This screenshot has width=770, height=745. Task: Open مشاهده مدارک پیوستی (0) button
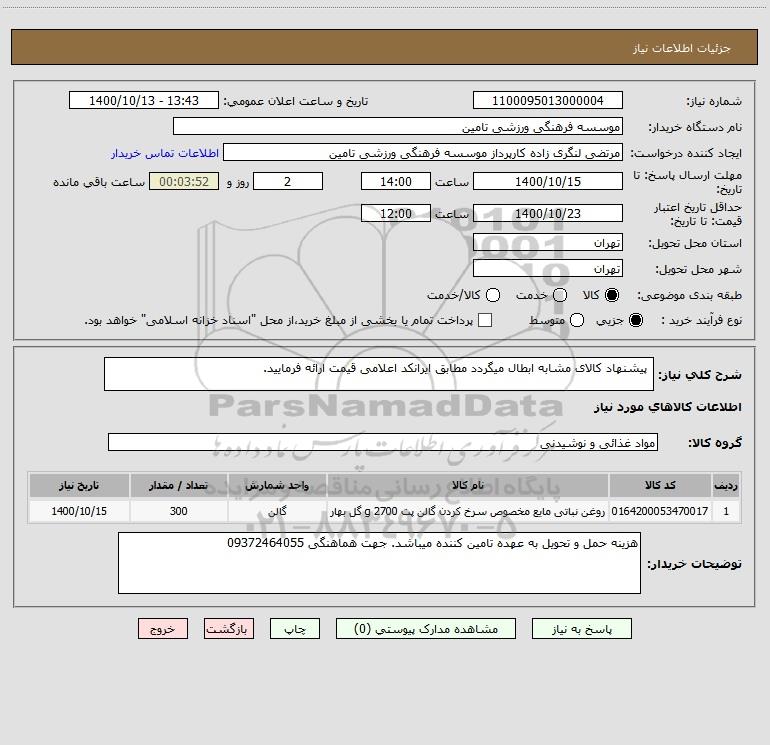[426, 629]
